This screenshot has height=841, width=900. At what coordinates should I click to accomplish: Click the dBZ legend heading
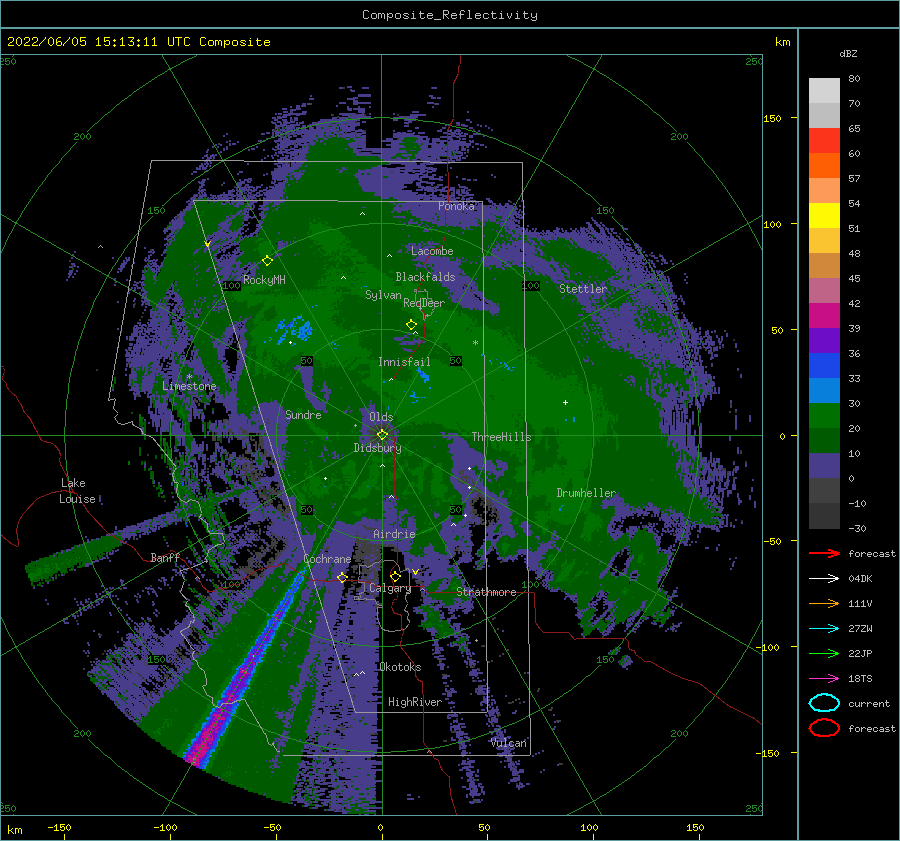click(848, 53)
